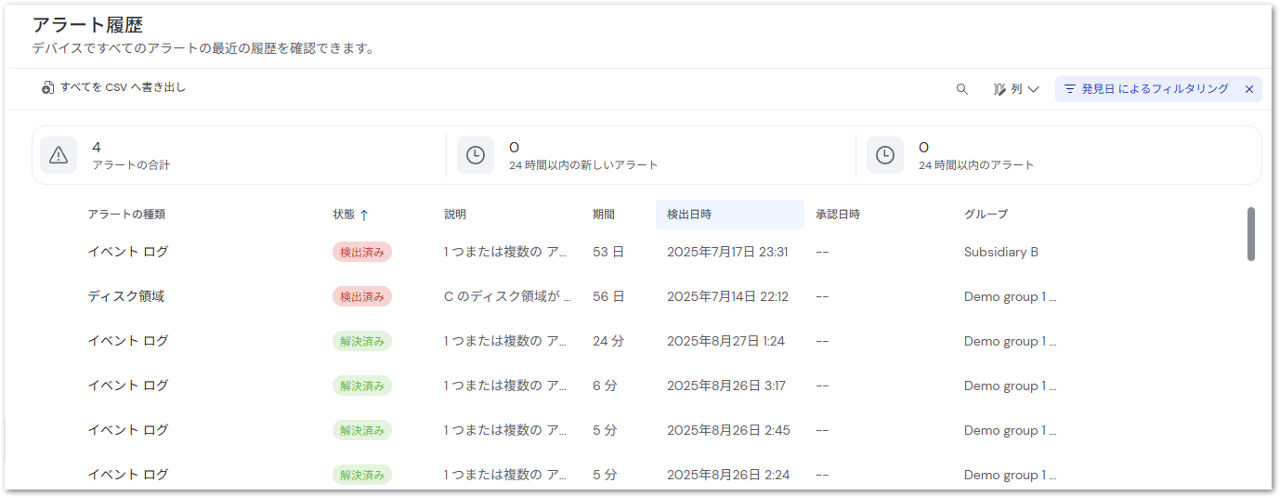Click the Subsidiary B group cell
The width and height of the screenshot is (1280, 498).
(x=1001, y=252)
